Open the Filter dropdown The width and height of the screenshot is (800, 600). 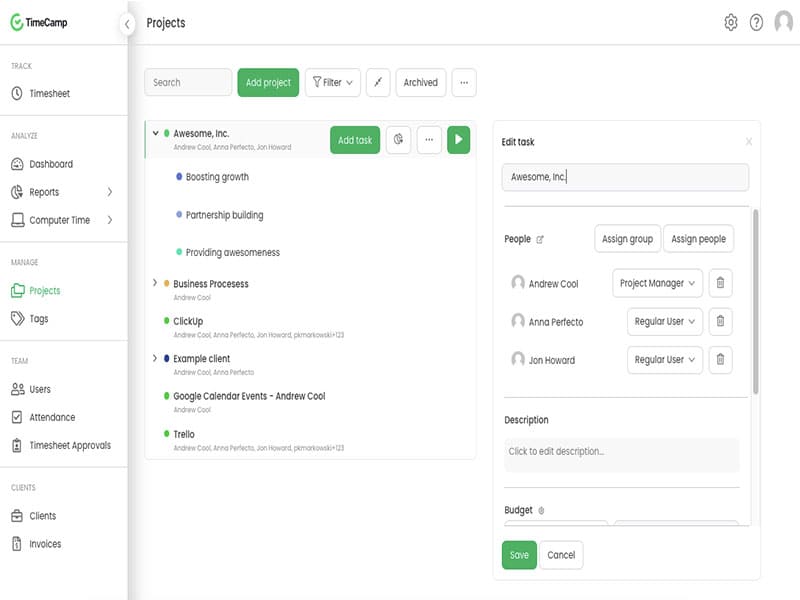(x=332, y=83)
